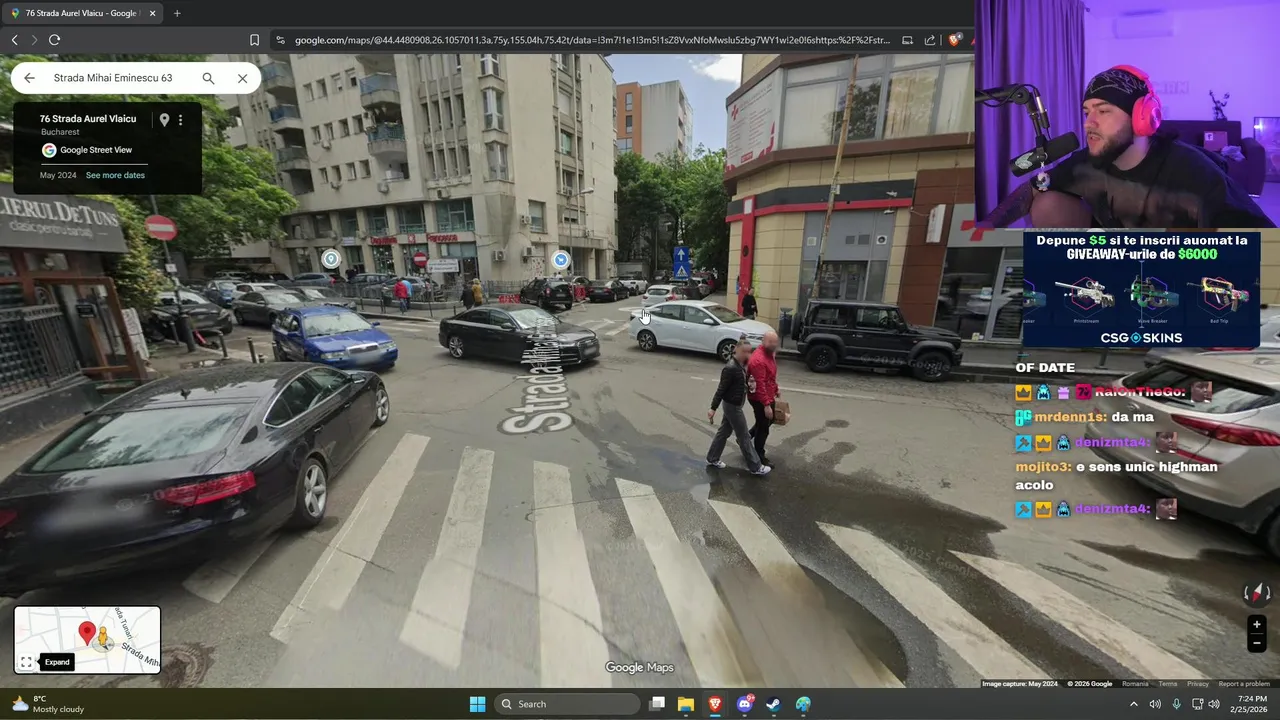
Task: Click the back arrow in the Maps search box
Action: tap(29, 78)
